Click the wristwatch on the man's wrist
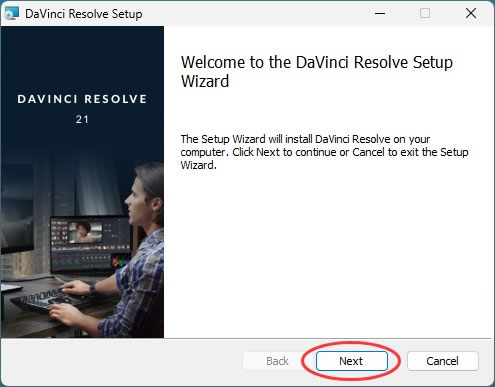Viewport: 495px width, 387px height. click(93, 288)
